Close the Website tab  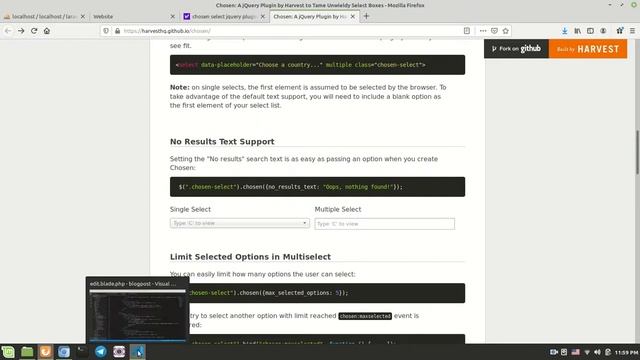tap(173, 16)
